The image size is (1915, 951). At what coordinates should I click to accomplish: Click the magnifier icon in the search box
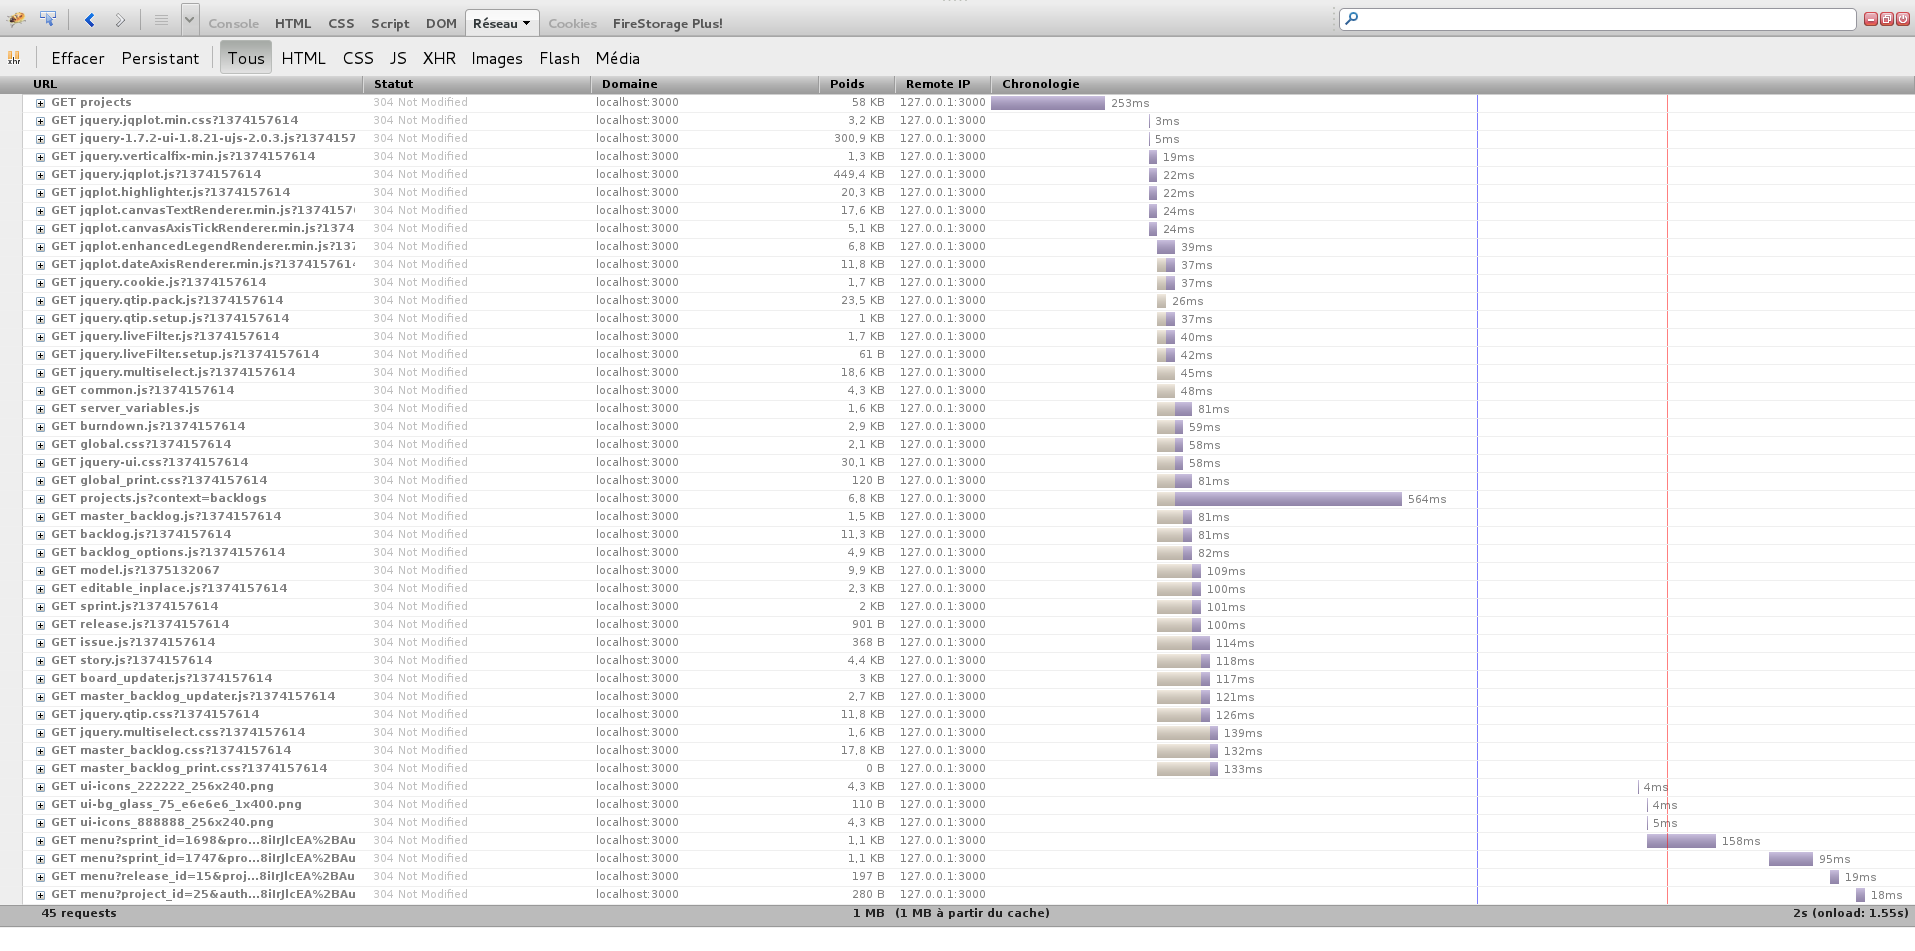pyautogui.click(x=1351, y=18)
